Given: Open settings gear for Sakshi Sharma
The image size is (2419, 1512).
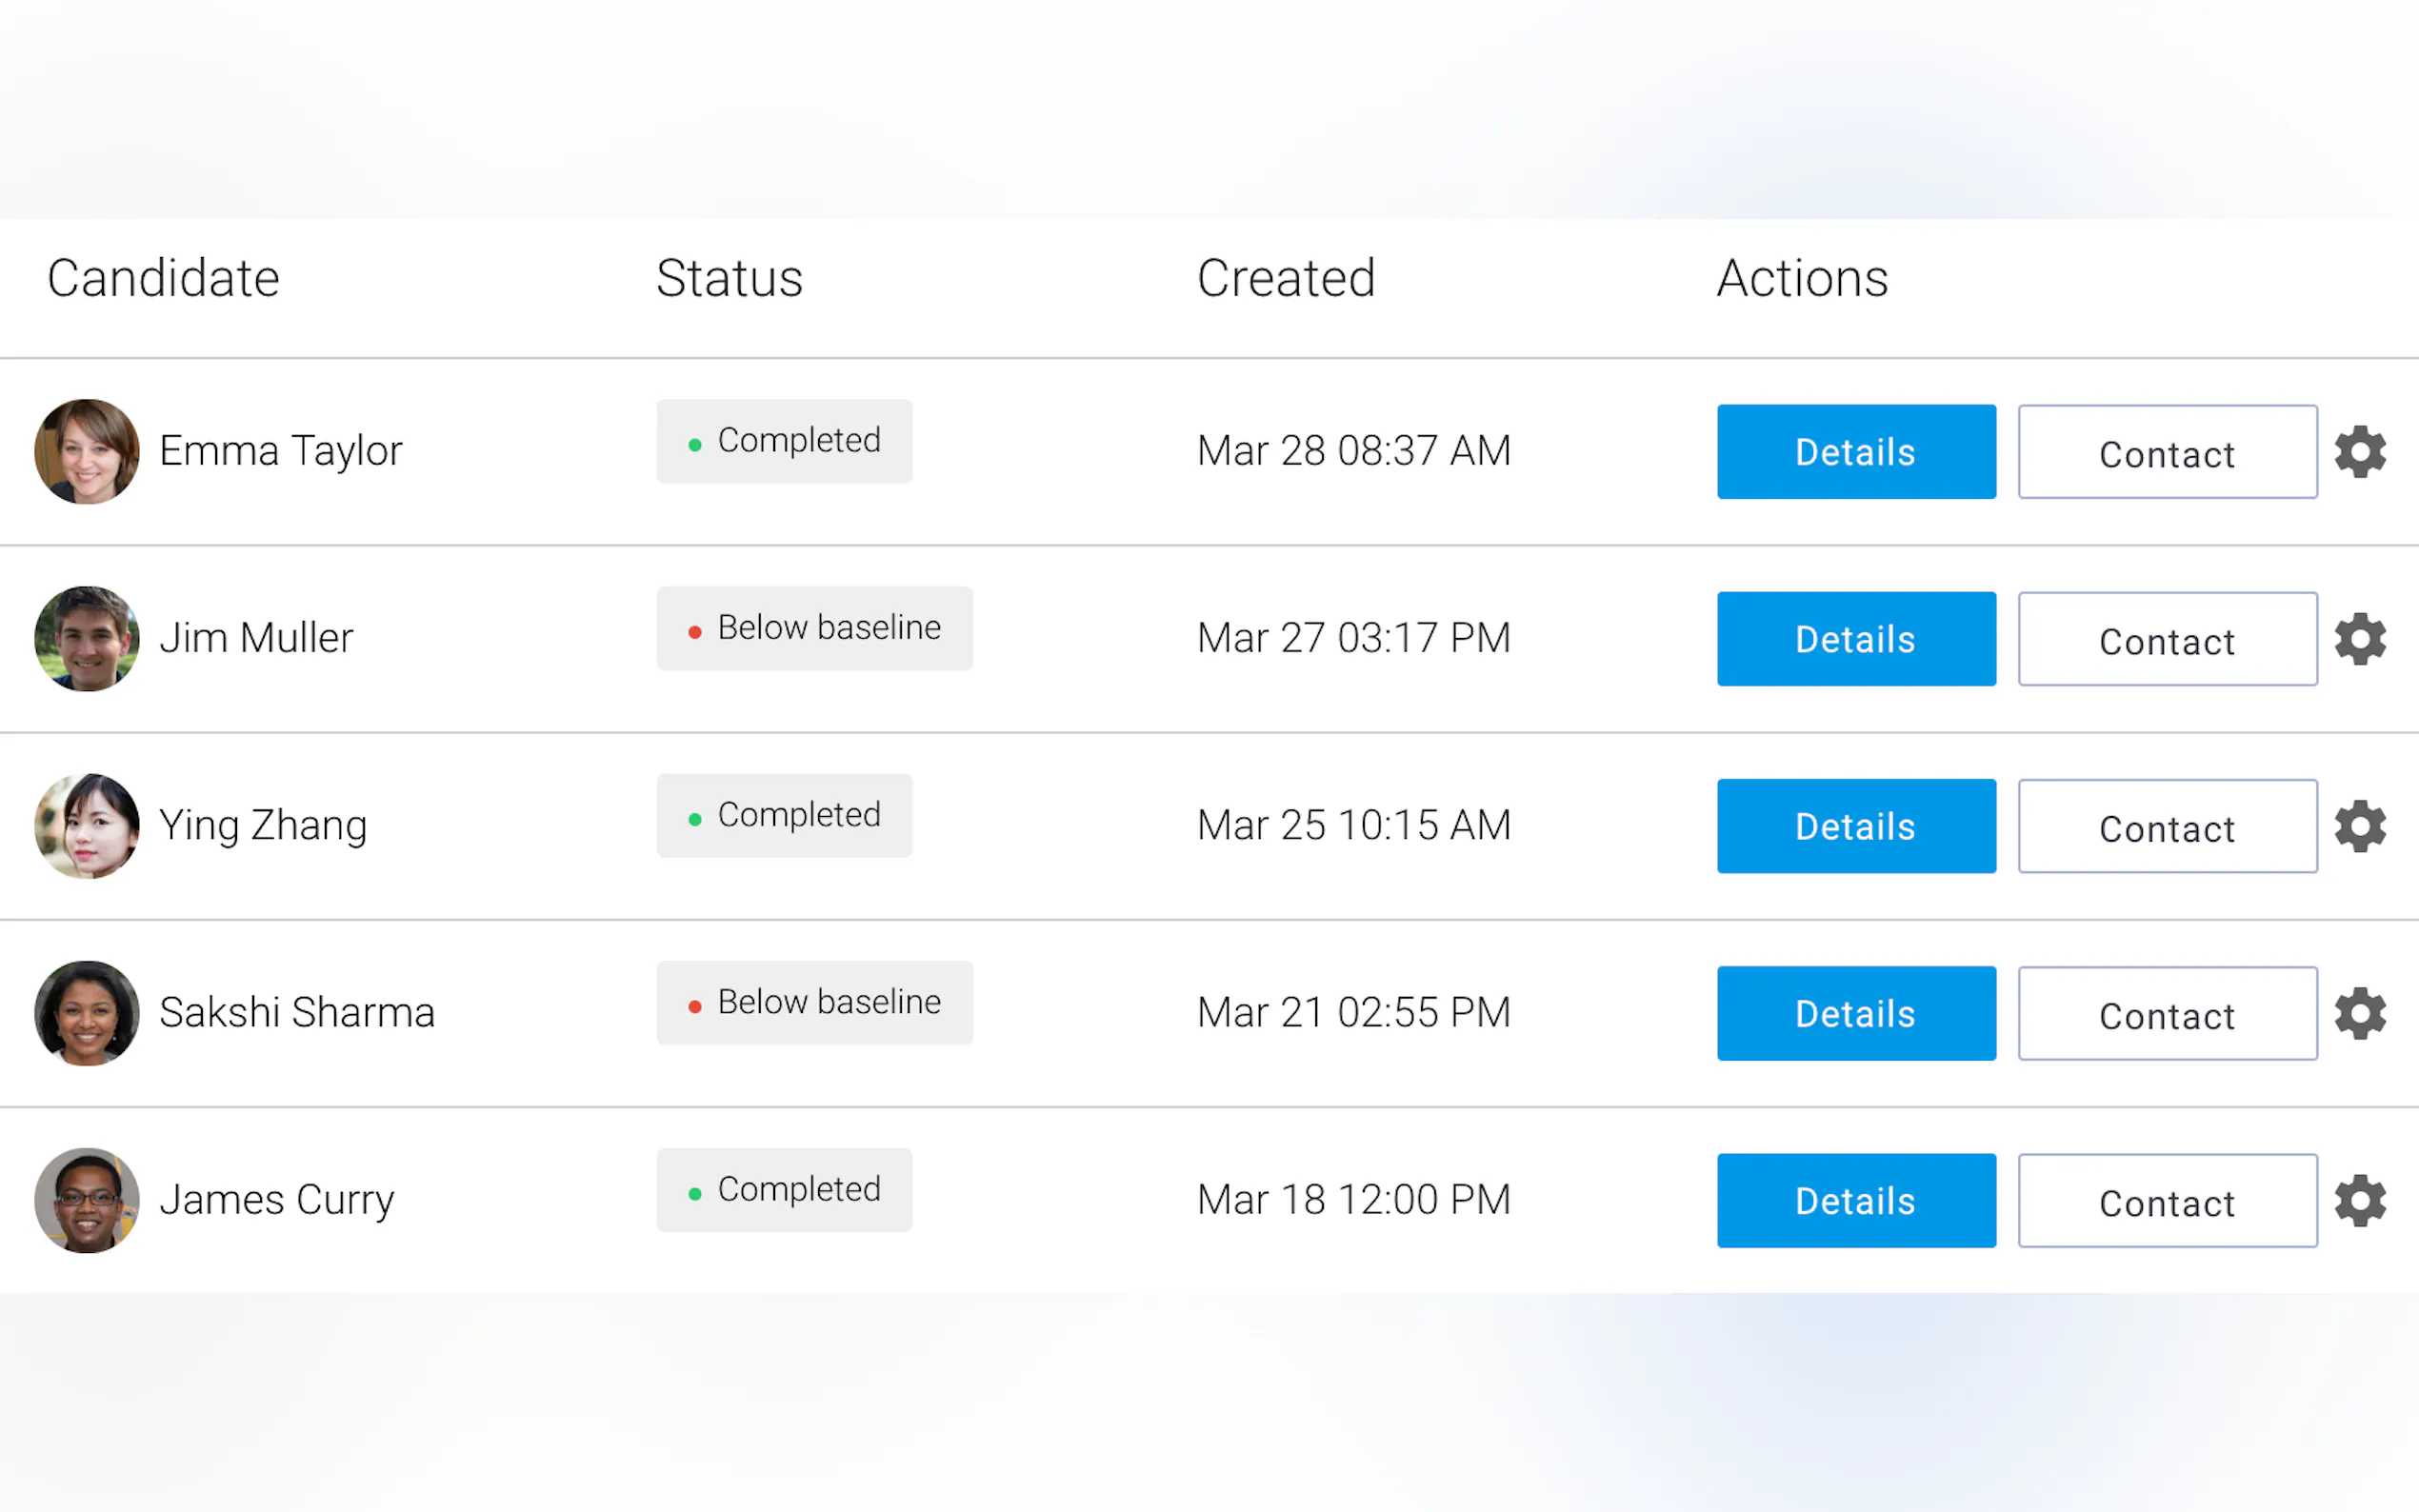Looking at the screenshot, I should (2359, 1013).
